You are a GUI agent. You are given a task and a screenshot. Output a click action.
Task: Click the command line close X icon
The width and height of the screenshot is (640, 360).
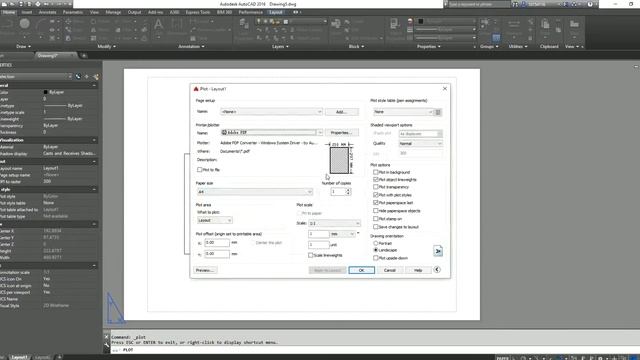coord(107,337)
